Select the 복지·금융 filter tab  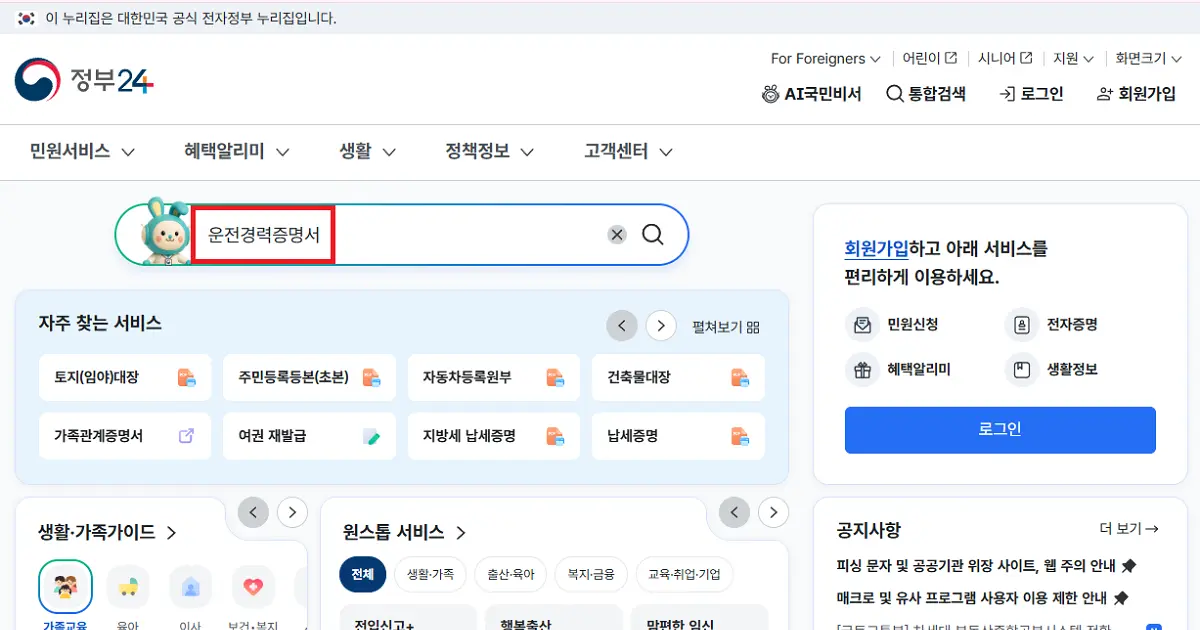coord(591,574)
